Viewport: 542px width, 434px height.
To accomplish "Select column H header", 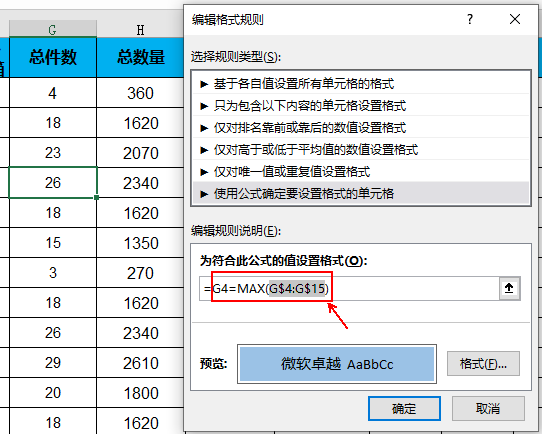I will click(140, 30).
